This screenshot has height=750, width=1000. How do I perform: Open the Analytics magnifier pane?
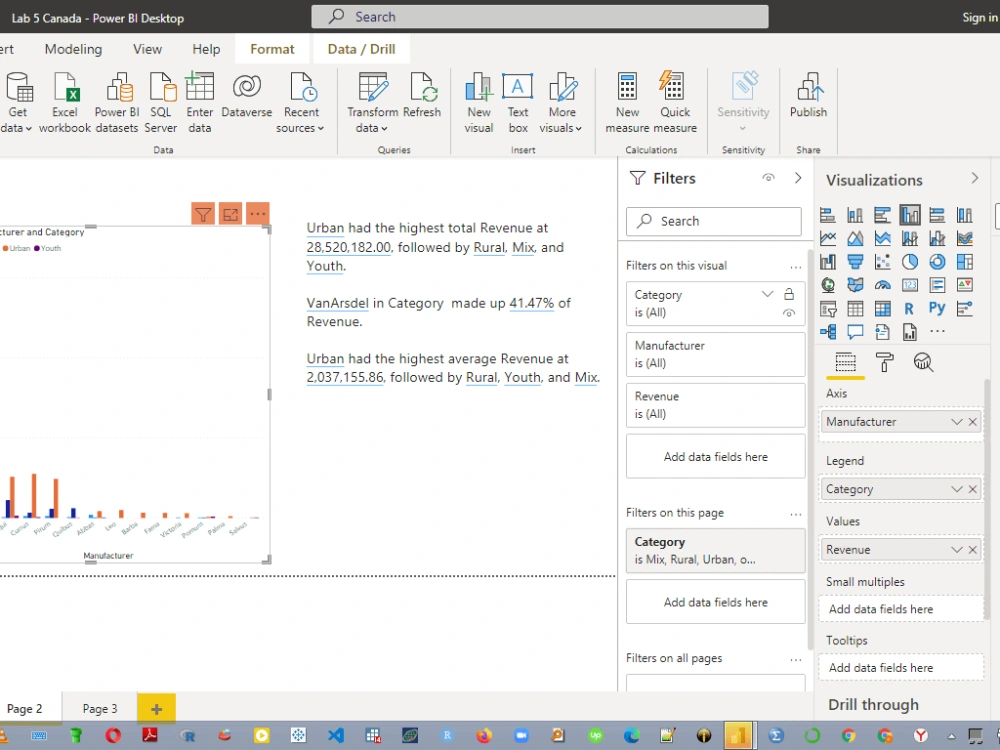923,362
